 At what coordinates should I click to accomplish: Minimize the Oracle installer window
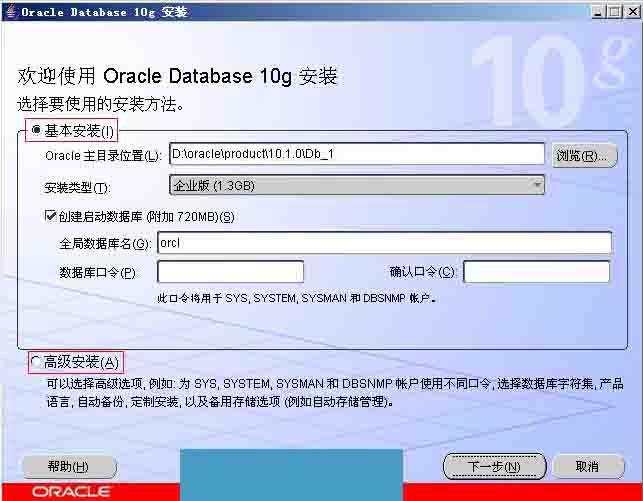tap(598, 11)
